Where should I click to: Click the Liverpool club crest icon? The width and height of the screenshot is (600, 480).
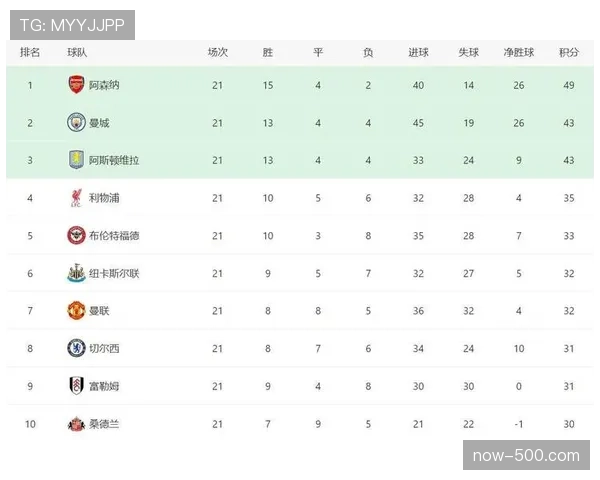coord(76,198)
